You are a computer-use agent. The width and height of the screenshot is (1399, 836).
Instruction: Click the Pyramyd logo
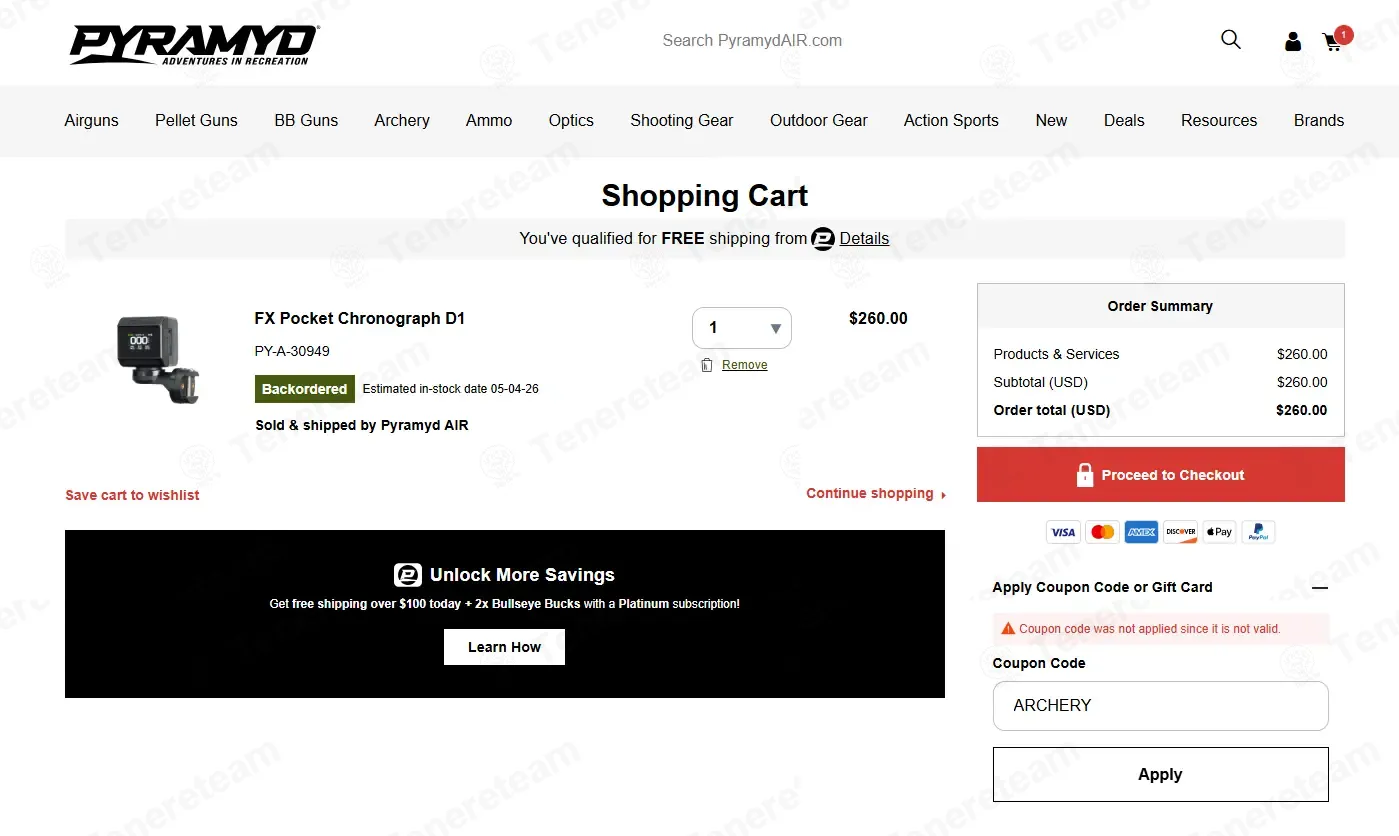coord(194,45)
